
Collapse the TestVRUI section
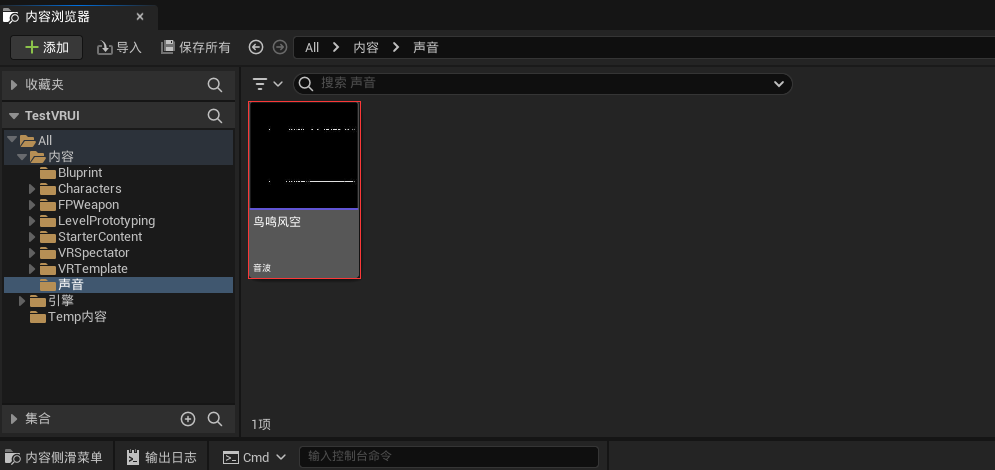coord(14,116)
